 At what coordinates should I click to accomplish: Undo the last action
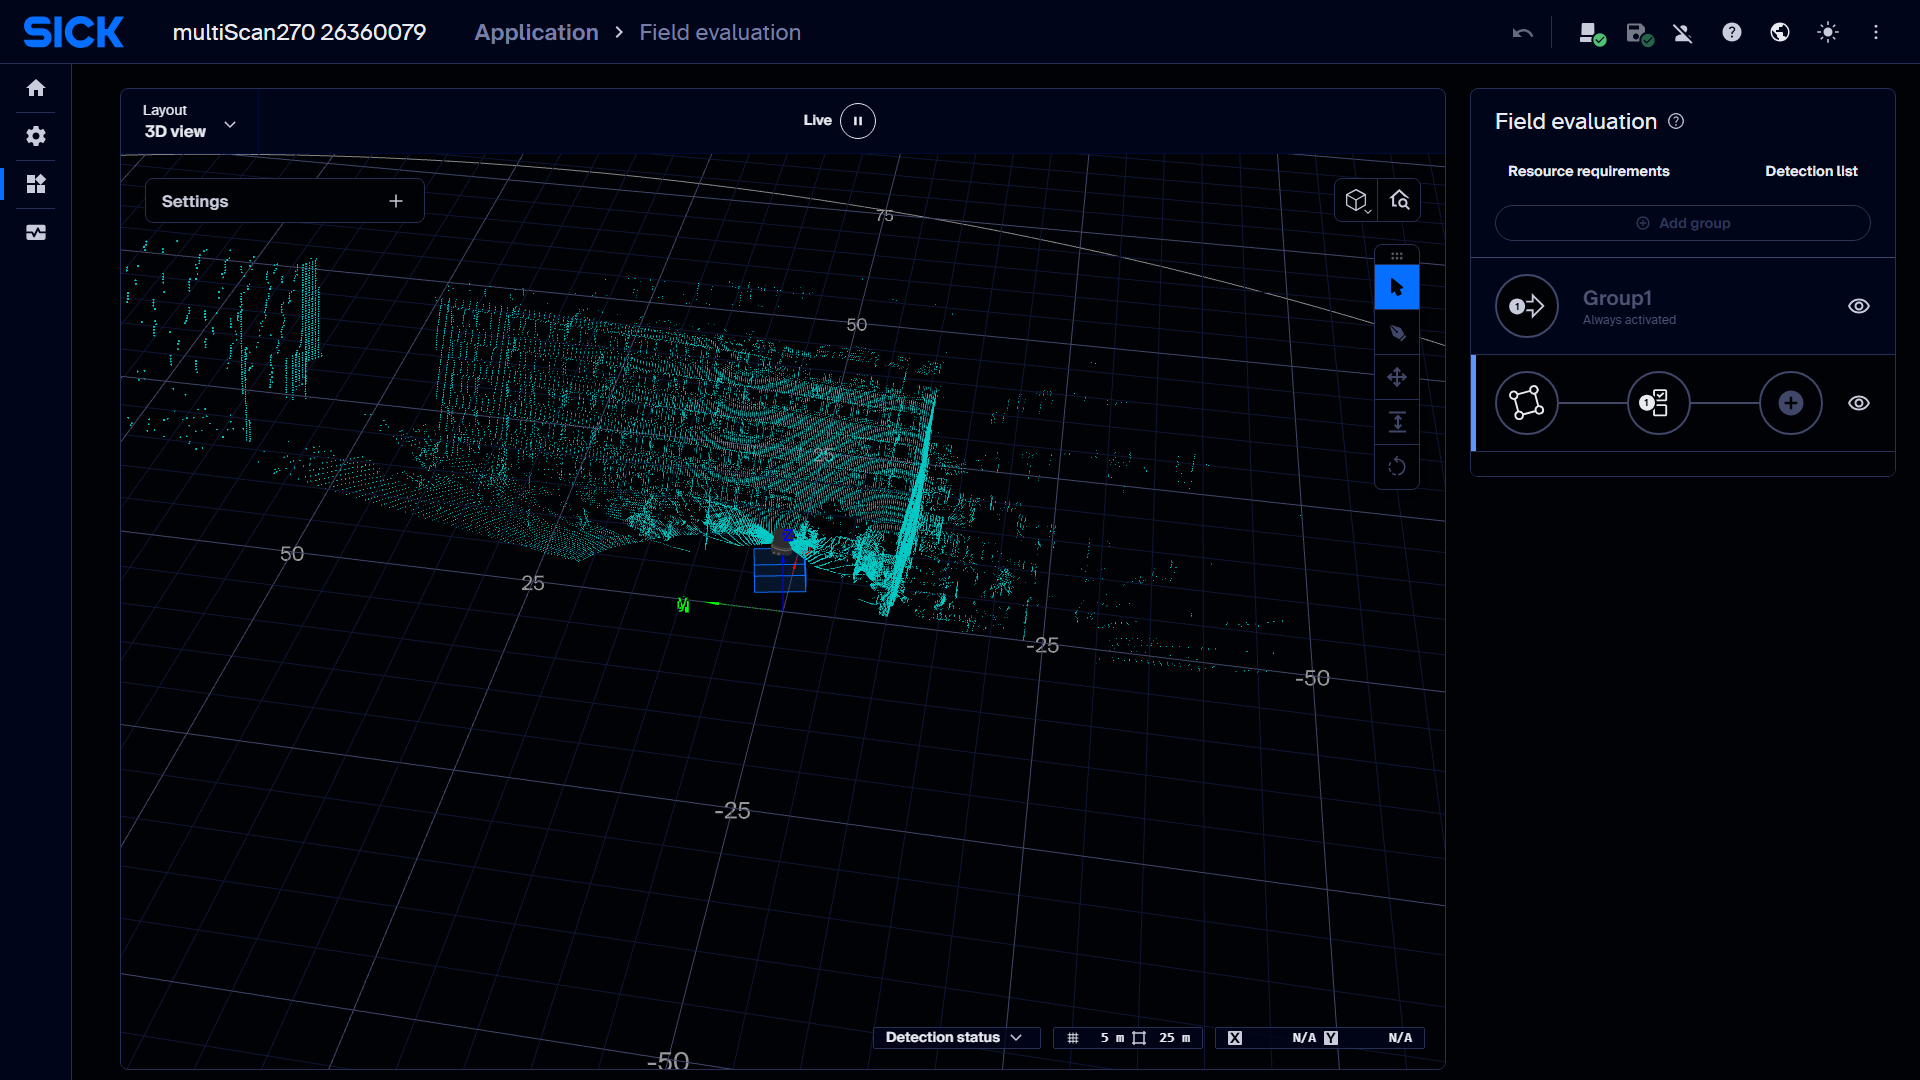click(x=1523, y=33)
